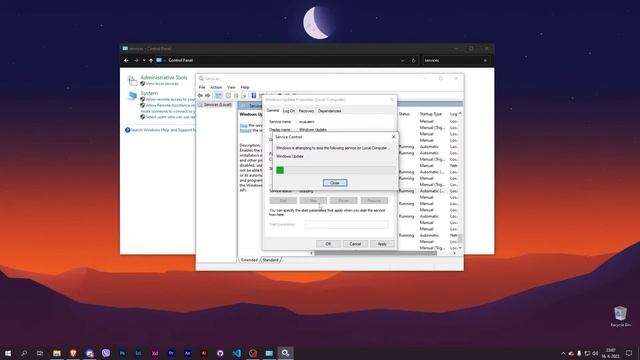Click the services list vertical scrollbar down arrow

(x=460, y=248)
